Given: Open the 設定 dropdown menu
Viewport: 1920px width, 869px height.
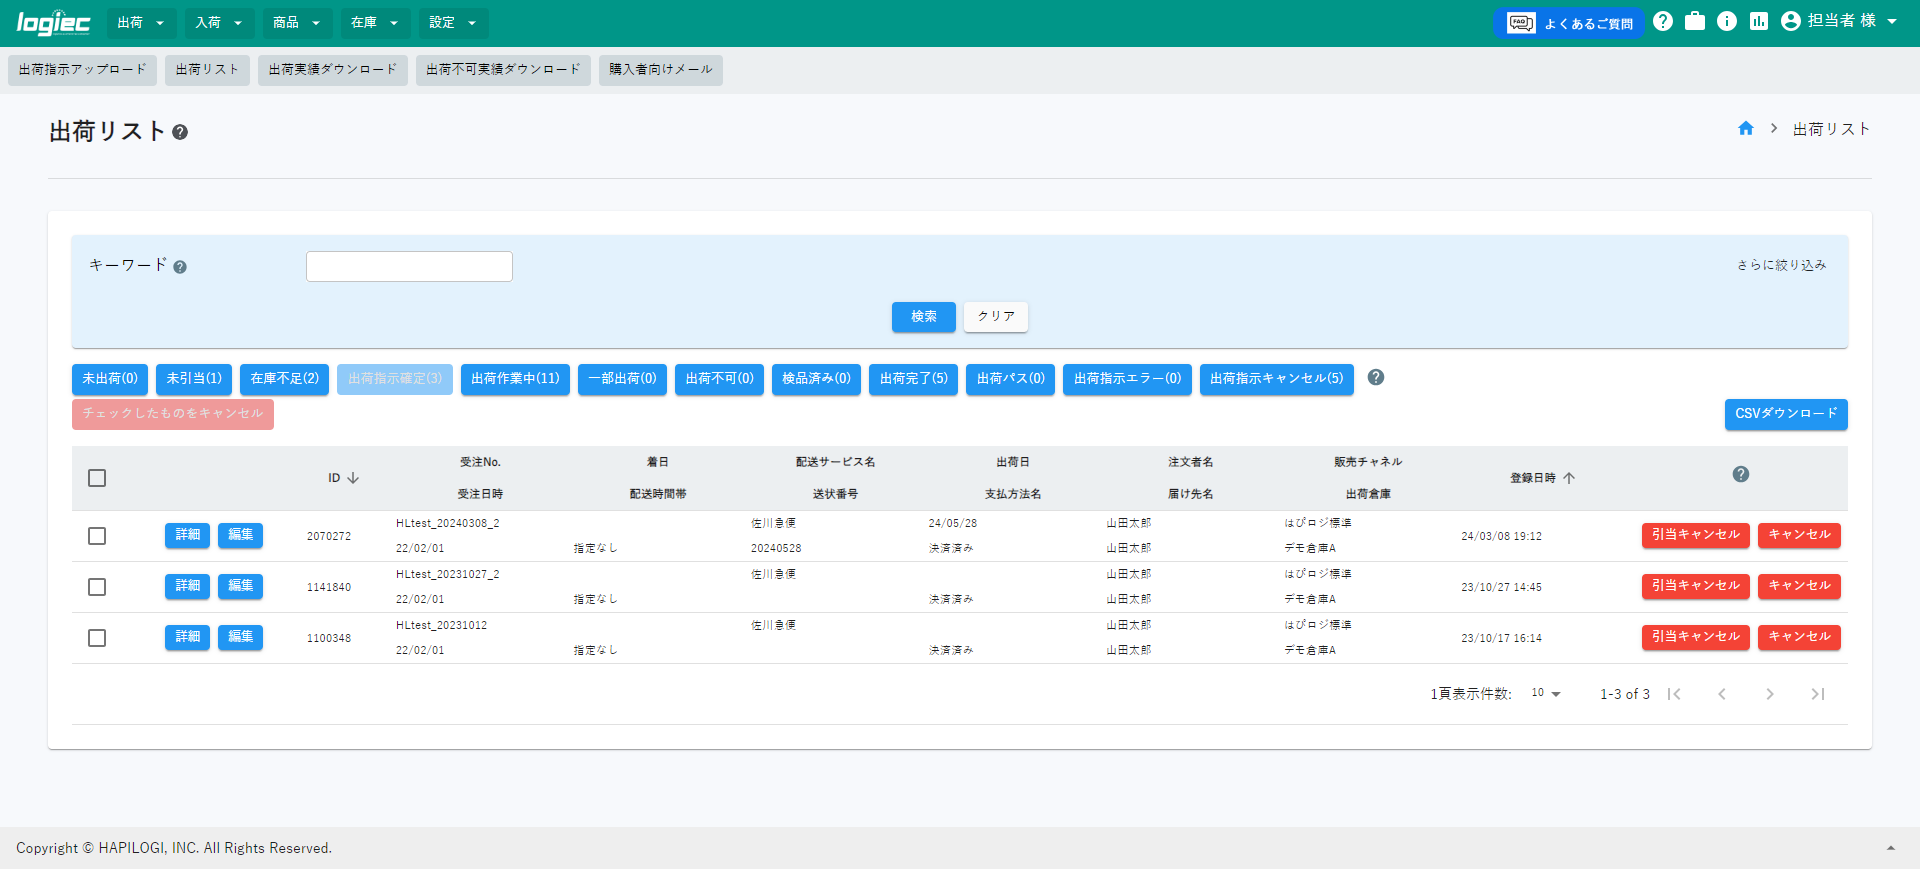Looking at the screenshot, I should click(453, 23).
